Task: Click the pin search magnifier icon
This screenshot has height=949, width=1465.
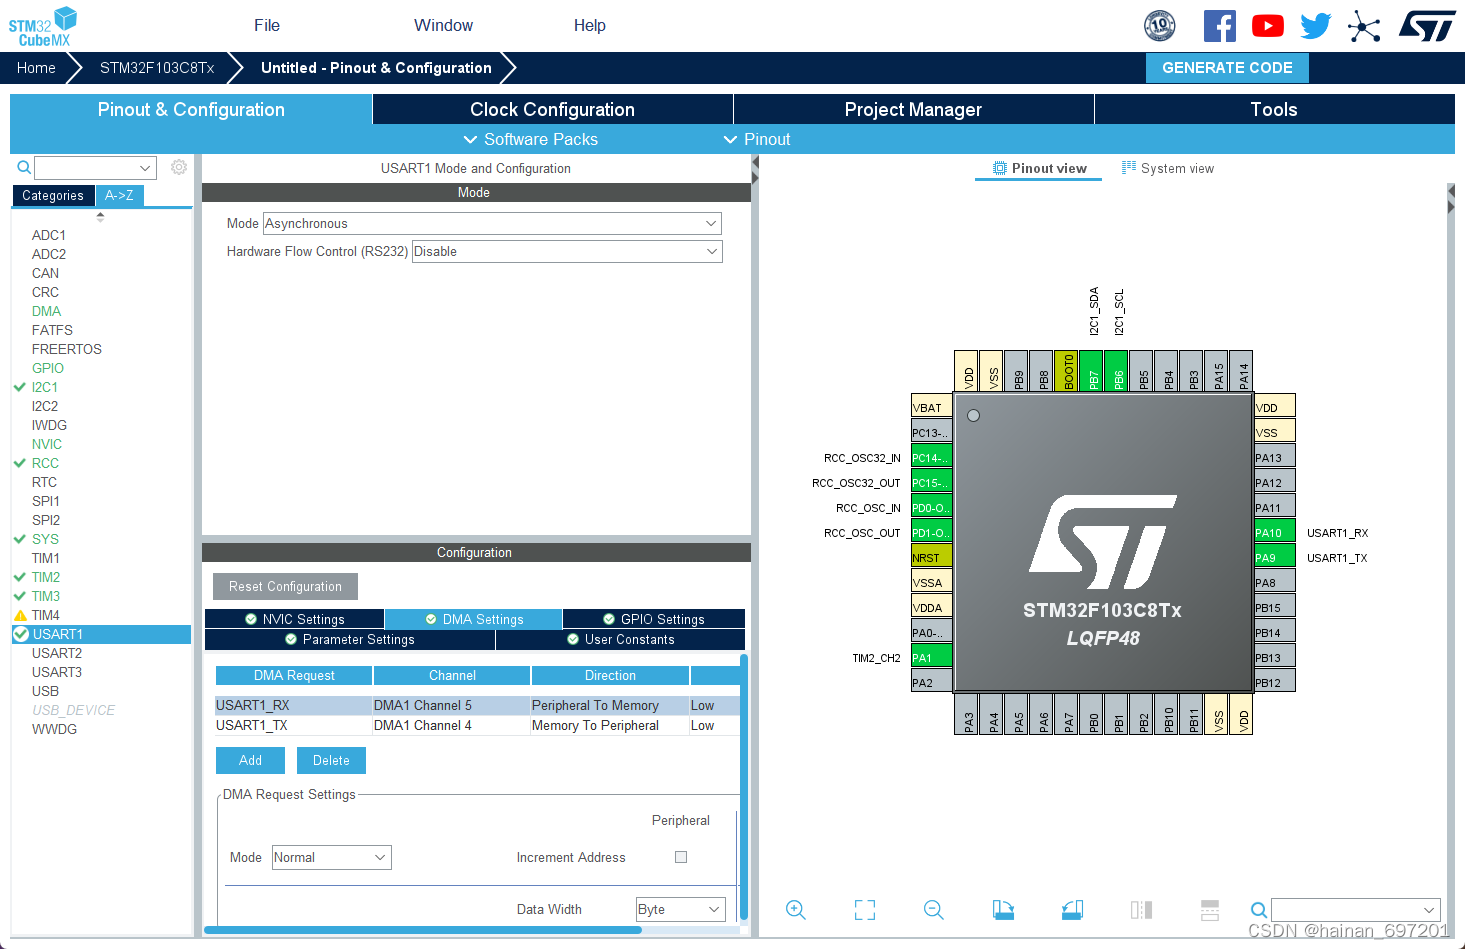Action: pyautogui.click(x=1259, y=910)
